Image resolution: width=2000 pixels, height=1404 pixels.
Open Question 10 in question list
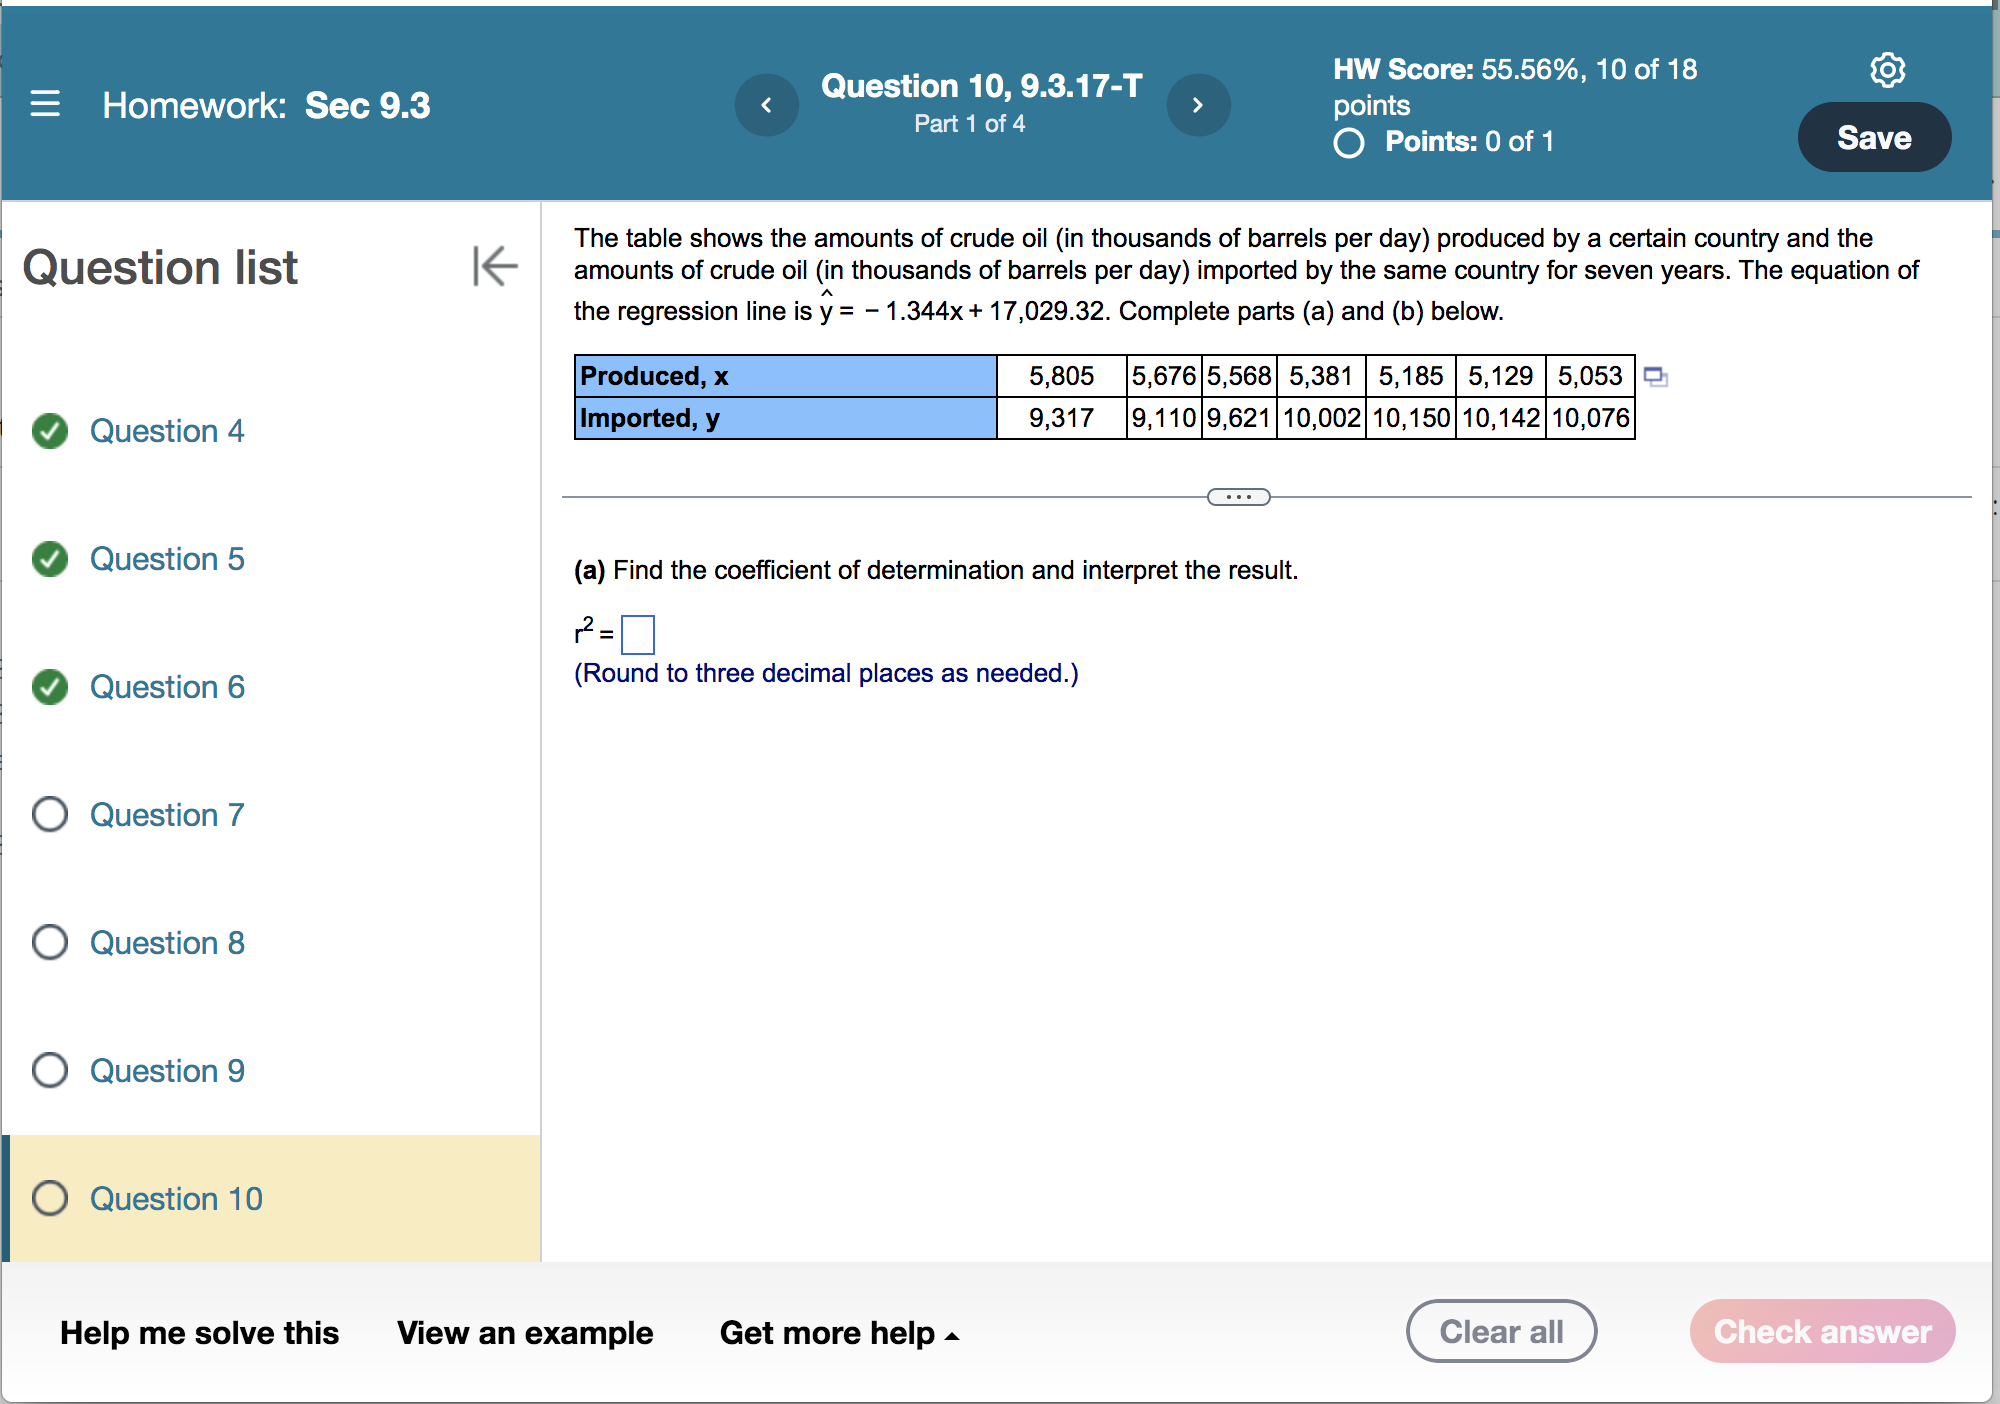tap(176, 1199)
